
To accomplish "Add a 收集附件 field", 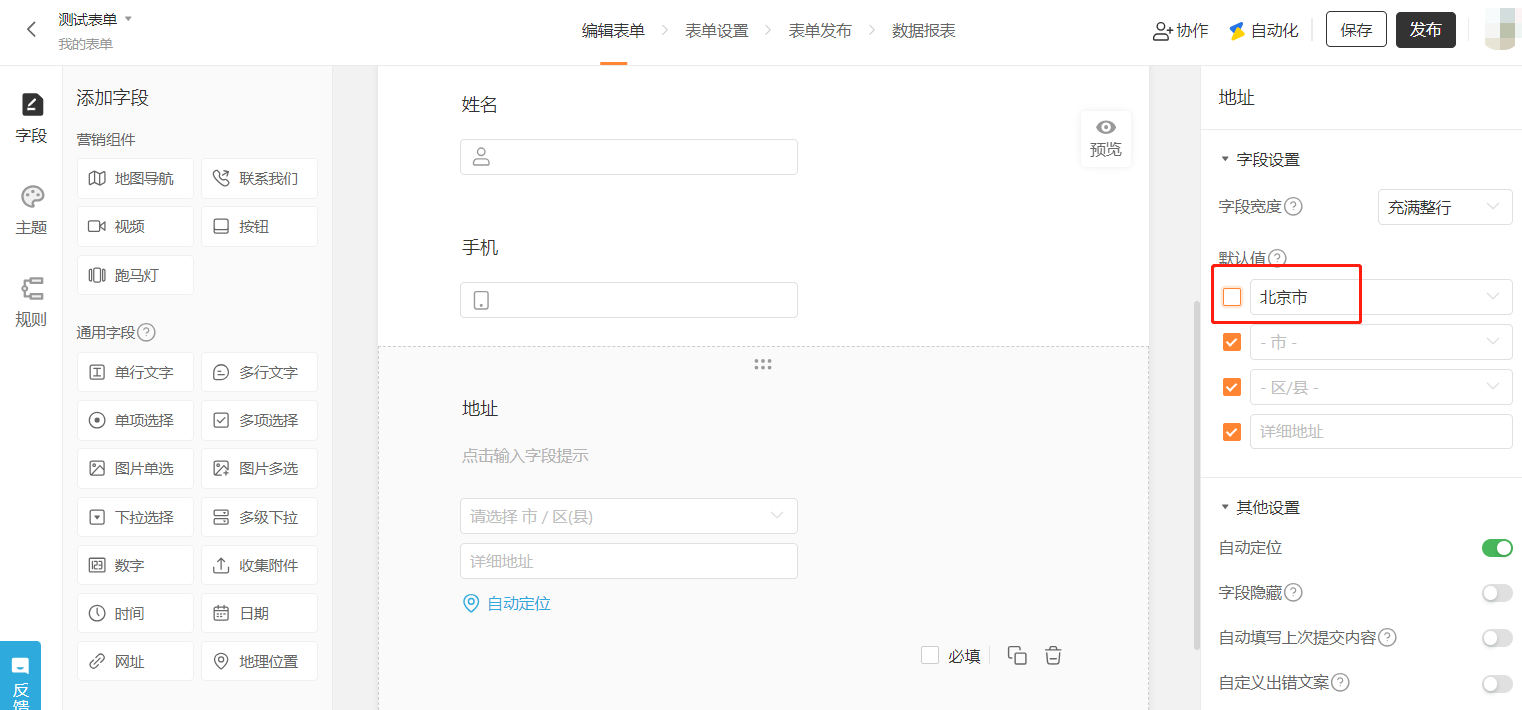I will click(259, 565).
